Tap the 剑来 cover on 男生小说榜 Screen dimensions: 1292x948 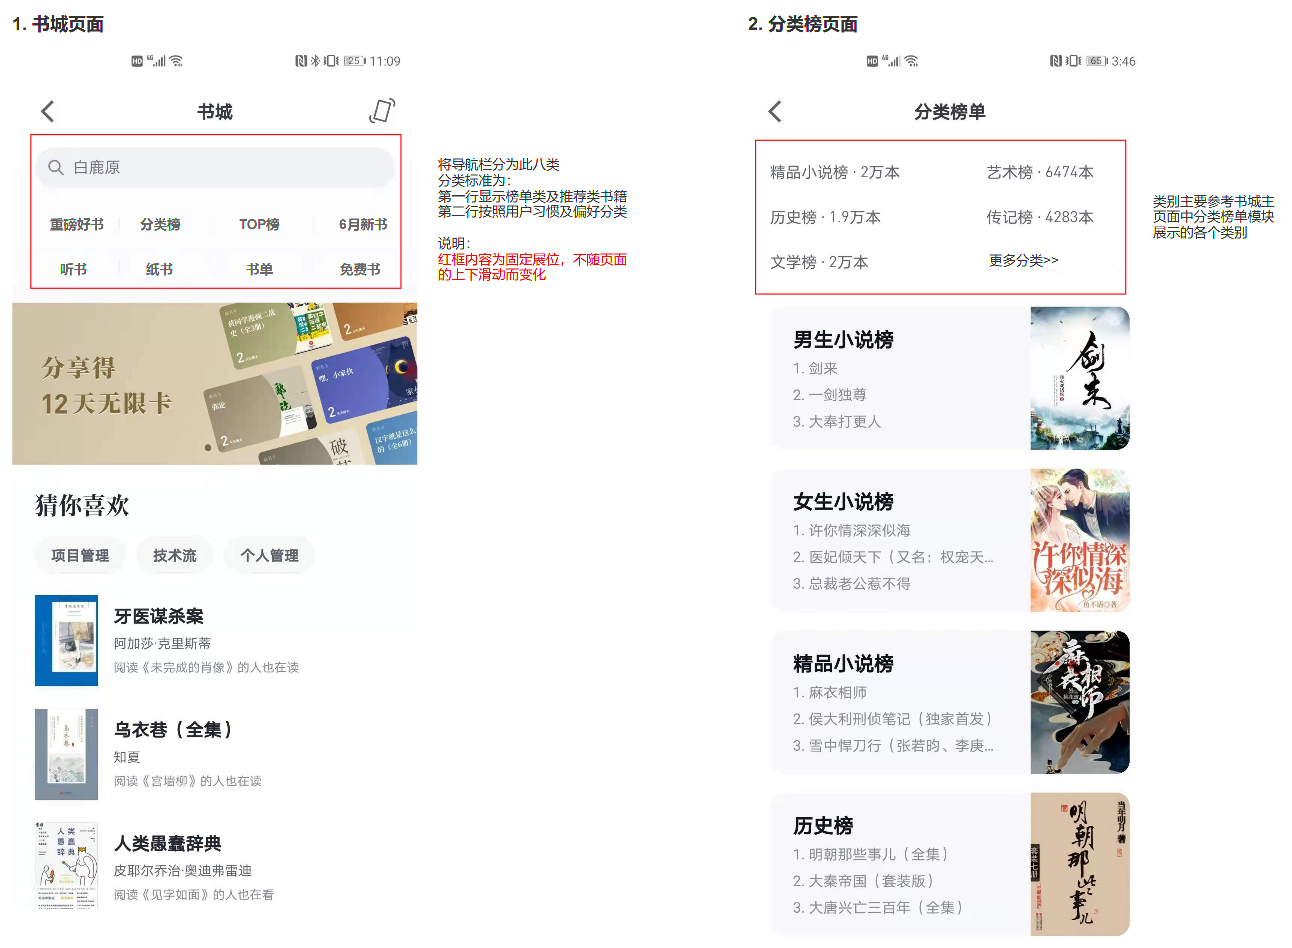tap(1080, 379)
